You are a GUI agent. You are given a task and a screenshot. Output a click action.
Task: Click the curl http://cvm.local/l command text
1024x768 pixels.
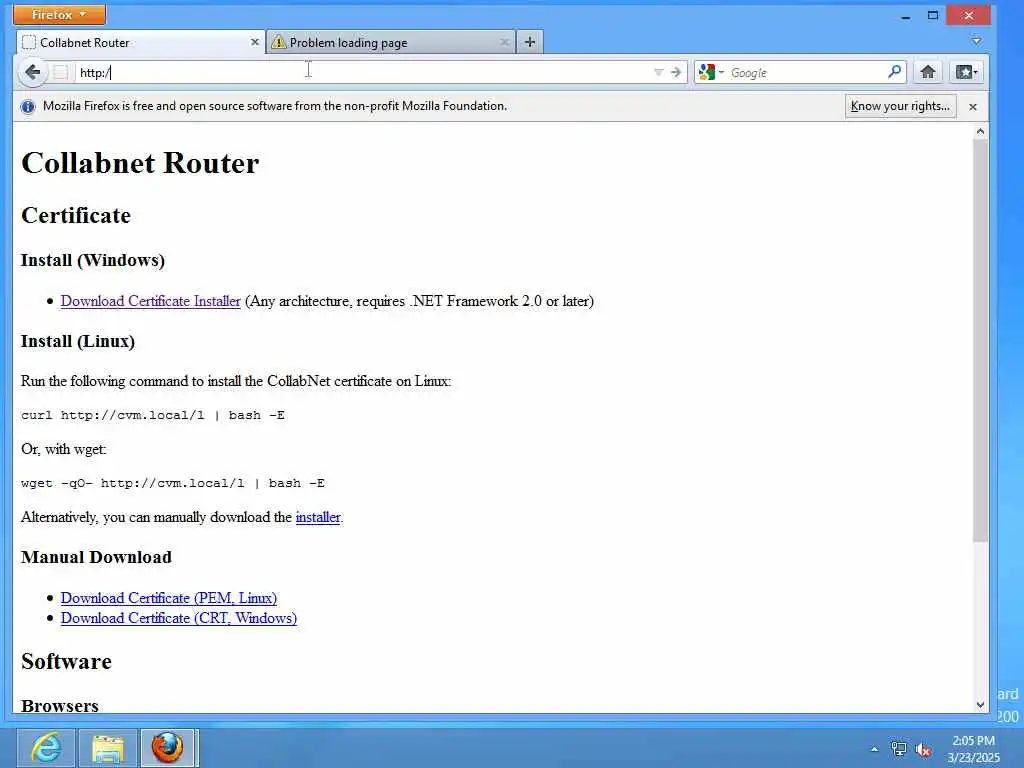pyautogui.click(x=153, y=415)
